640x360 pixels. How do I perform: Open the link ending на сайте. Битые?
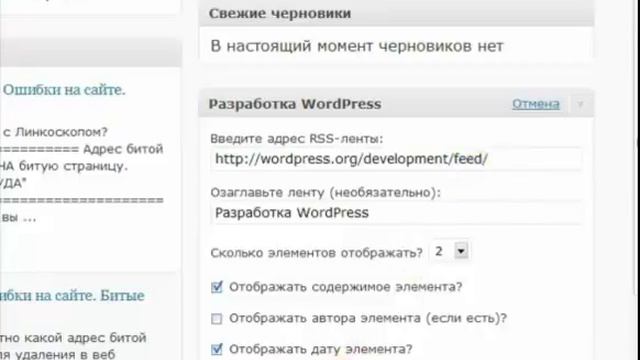[72, 296]
